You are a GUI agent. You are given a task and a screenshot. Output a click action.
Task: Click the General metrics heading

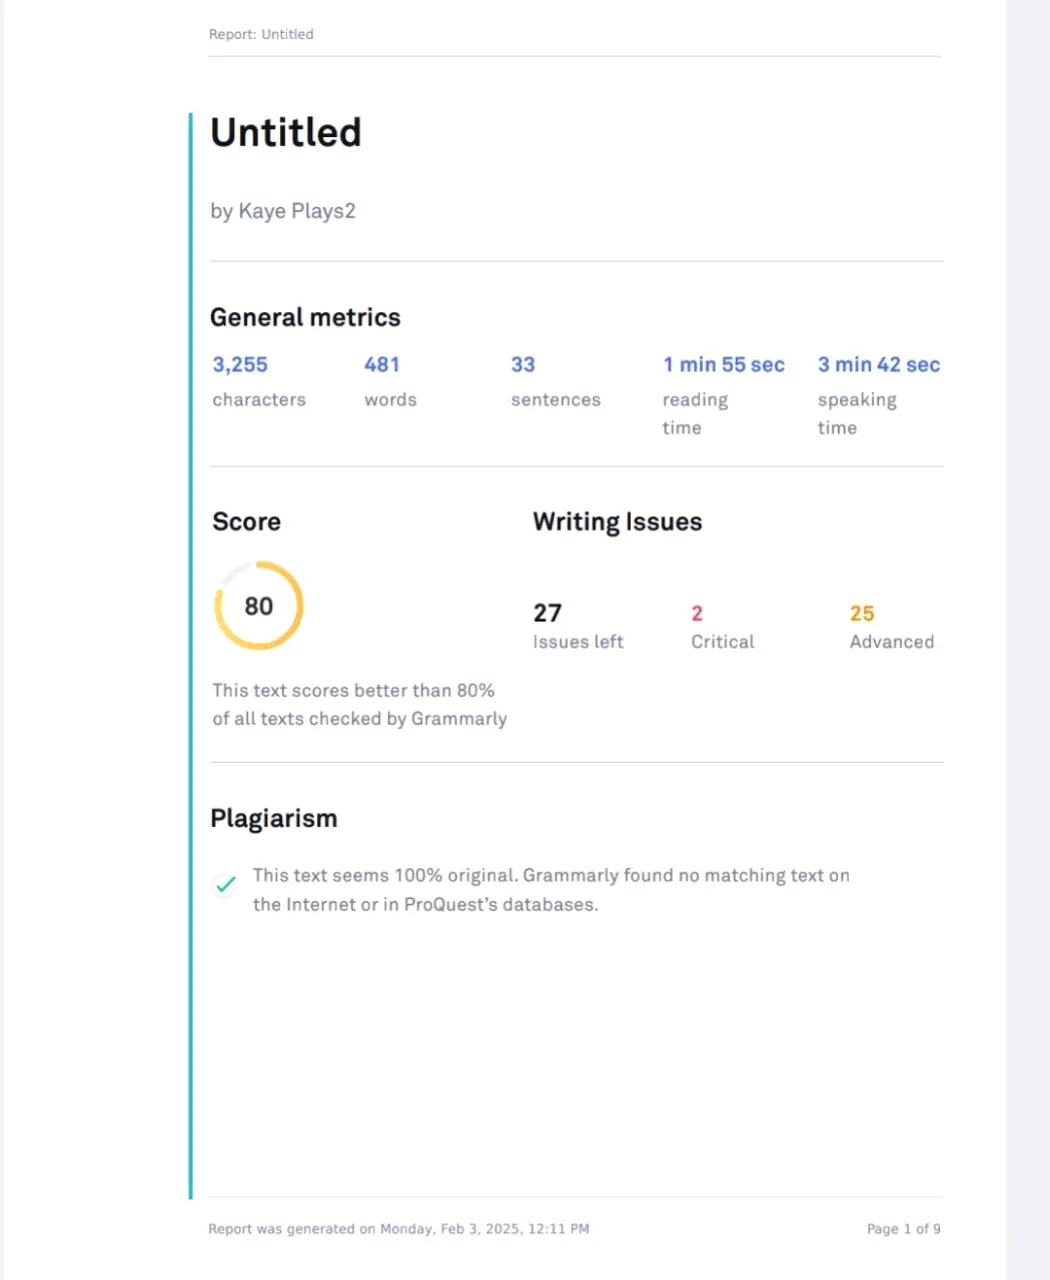click(305, 318)
